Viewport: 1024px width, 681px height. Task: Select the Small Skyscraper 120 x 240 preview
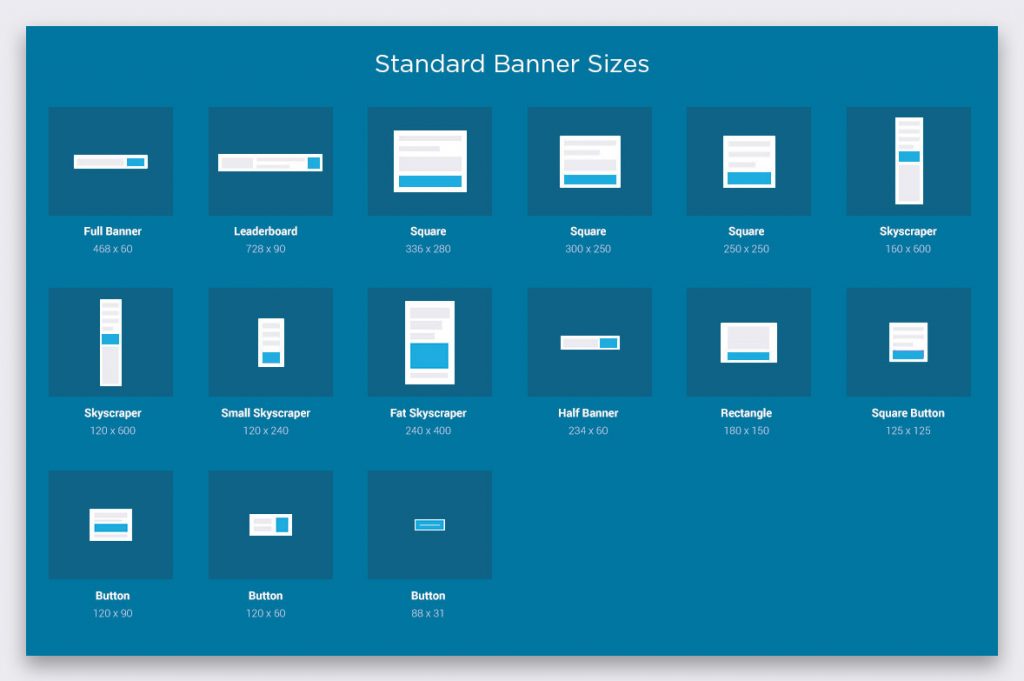pos(269,341)
